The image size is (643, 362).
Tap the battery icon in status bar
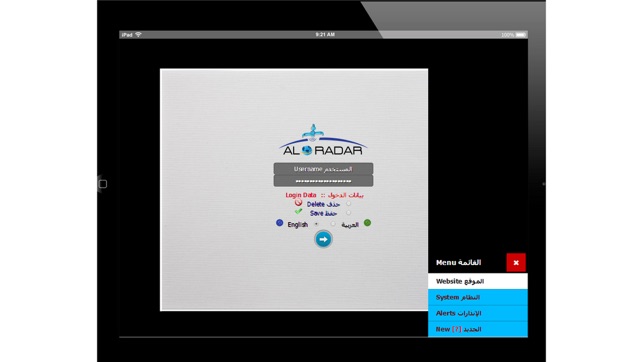[x=521, y=35]
